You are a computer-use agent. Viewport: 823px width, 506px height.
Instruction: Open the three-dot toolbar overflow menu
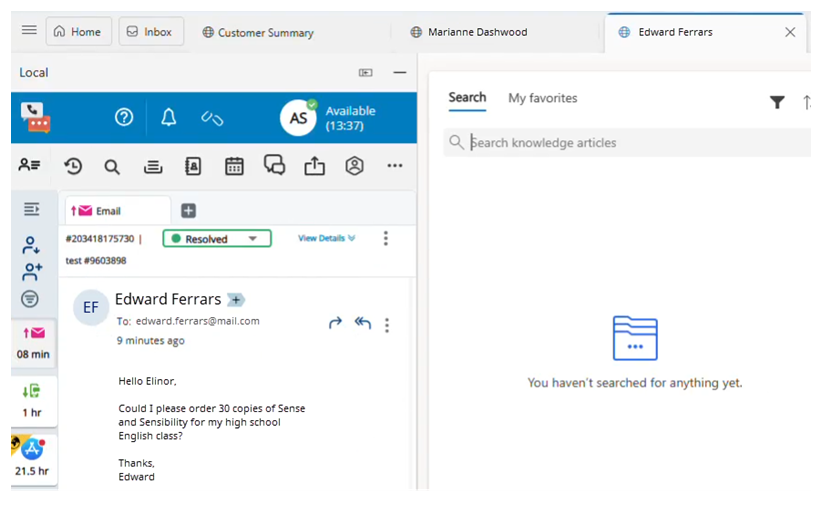395,166
